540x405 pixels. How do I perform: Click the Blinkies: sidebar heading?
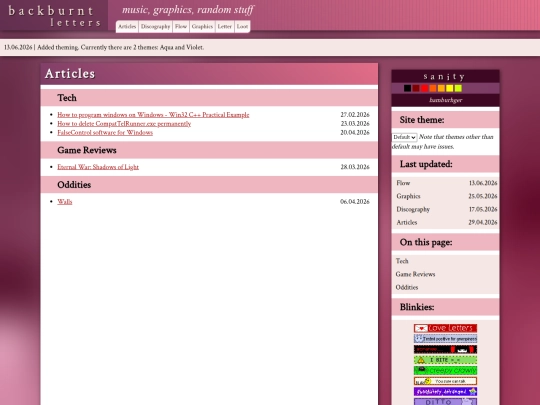(417, 307)
